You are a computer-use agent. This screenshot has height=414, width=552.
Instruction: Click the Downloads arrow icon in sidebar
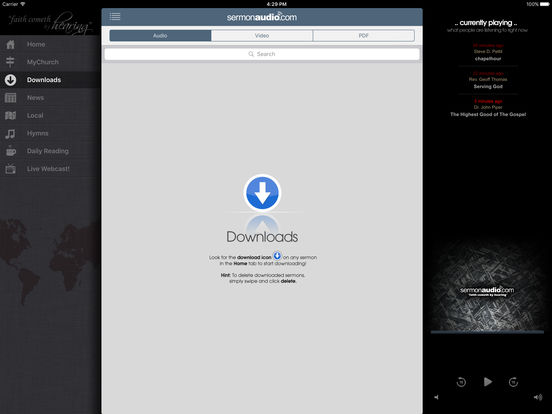tap(10, 80)
